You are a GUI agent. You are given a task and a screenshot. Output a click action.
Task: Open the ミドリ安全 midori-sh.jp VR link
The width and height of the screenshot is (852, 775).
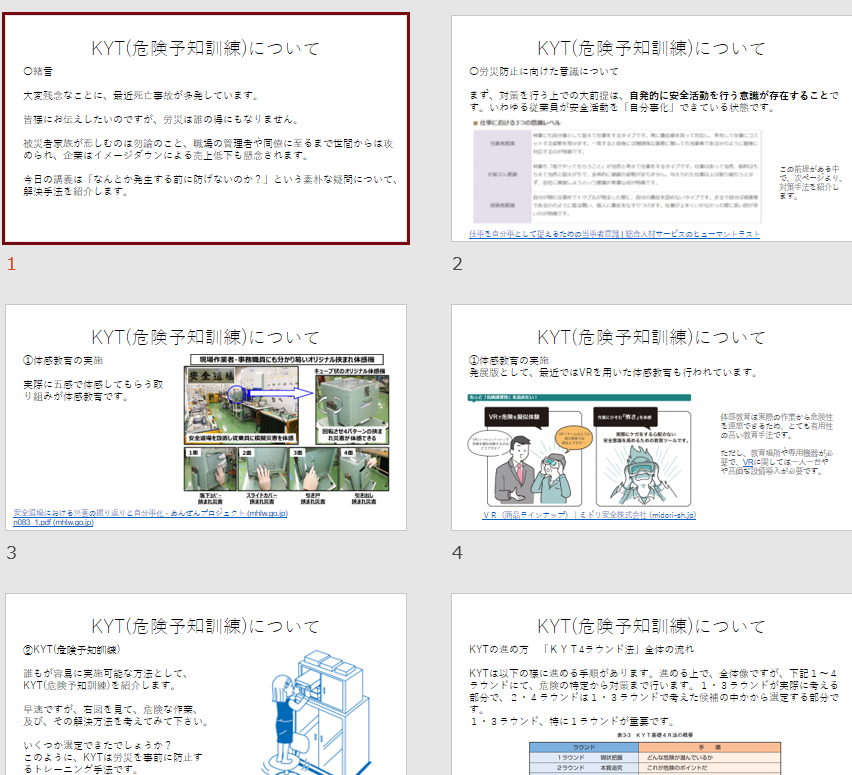coord(590,515)
